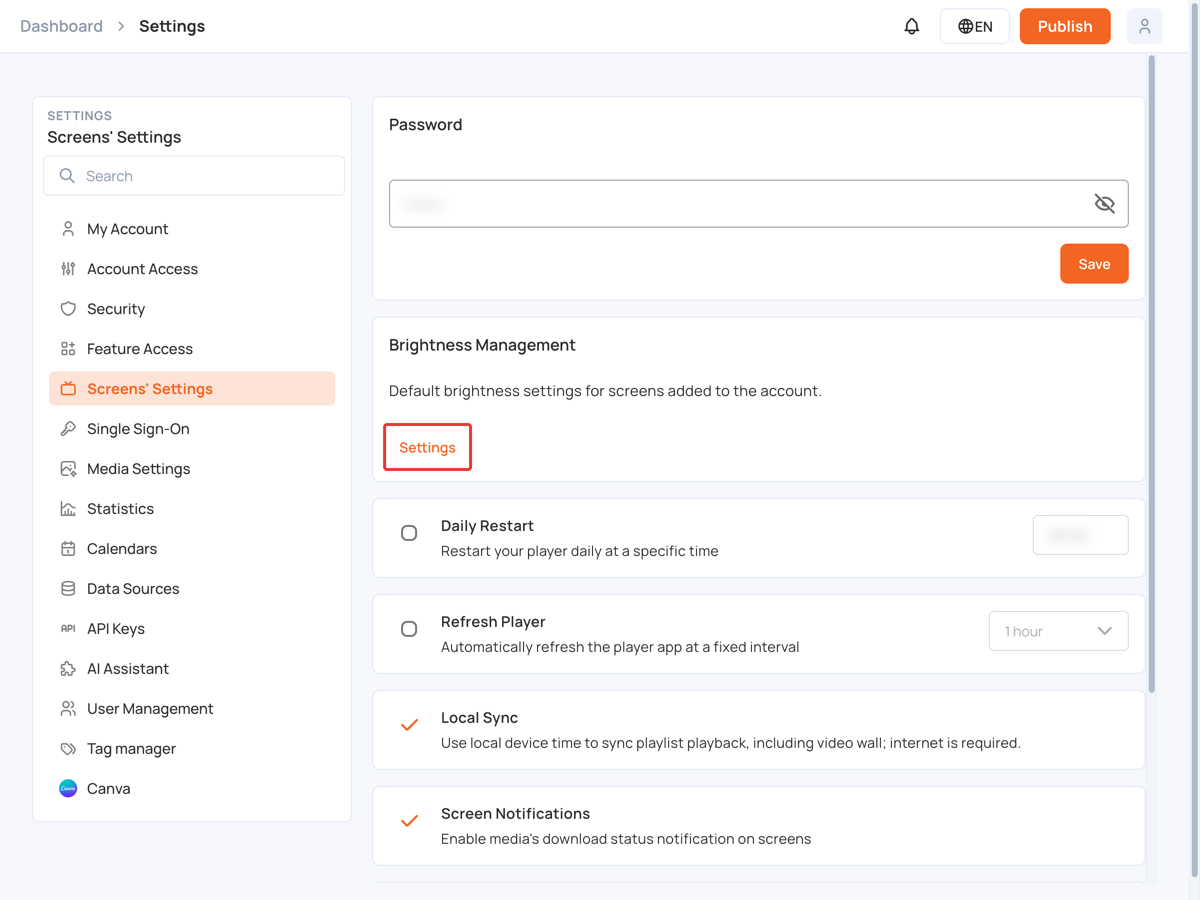Click the Settings breadcrumb
Image resolution: width=1200 pixels, height=900 pixels.
(x=172, y=26)
